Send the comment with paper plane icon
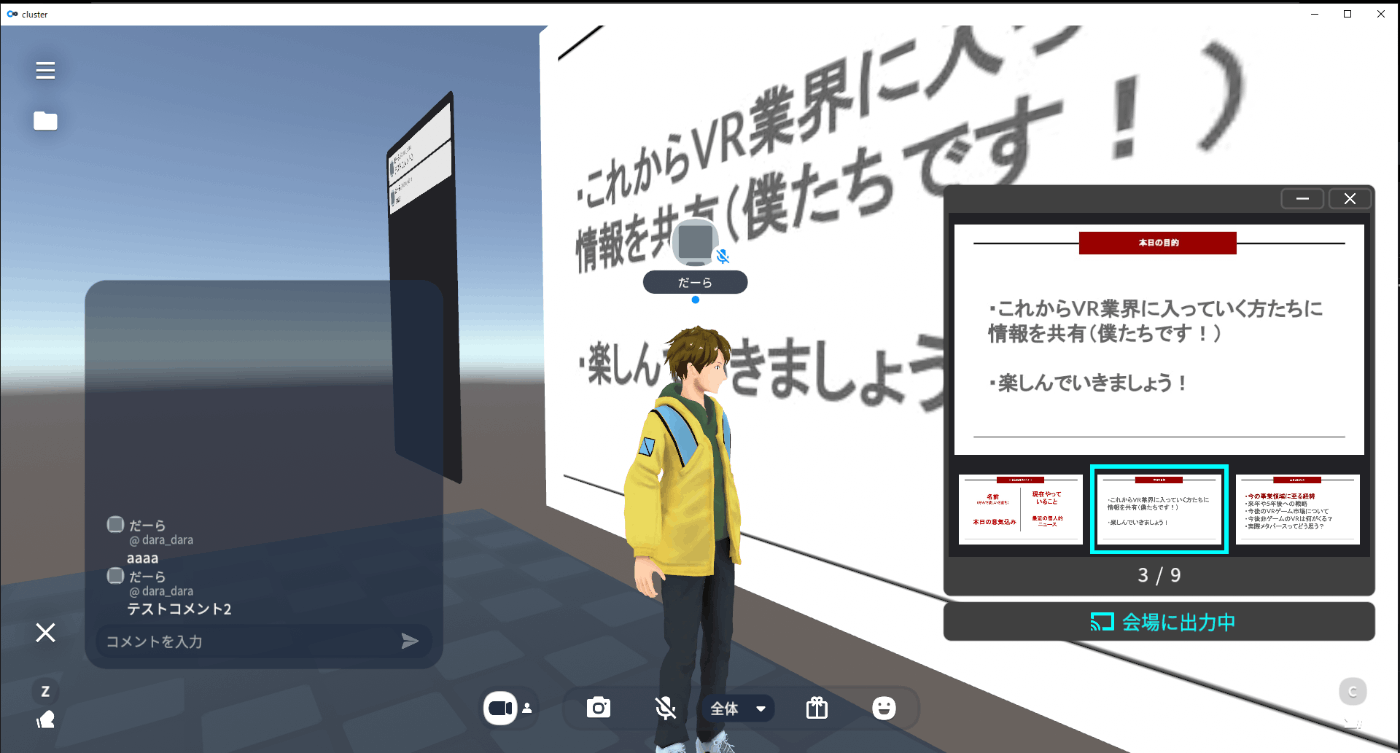The width and height of the screenshot is (1400, 753). point(410,641)
